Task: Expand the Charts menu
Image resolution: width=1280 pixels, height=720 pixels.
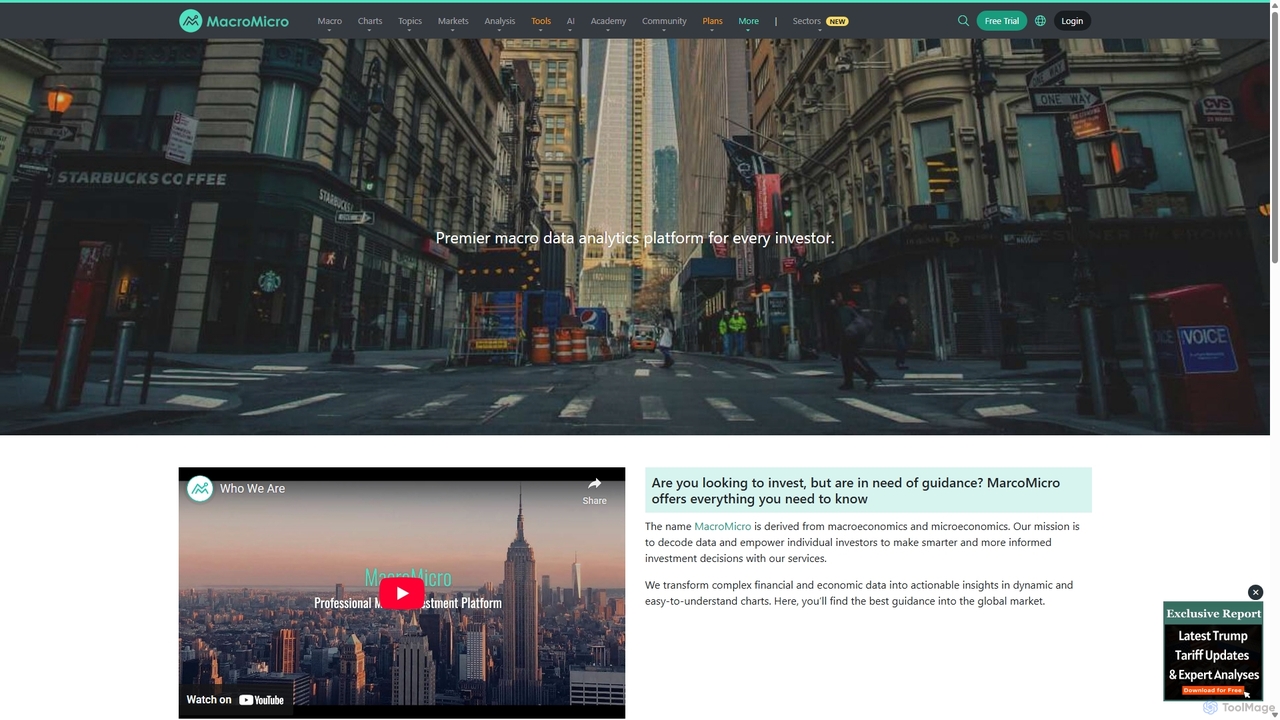Action: pos(370,21)
